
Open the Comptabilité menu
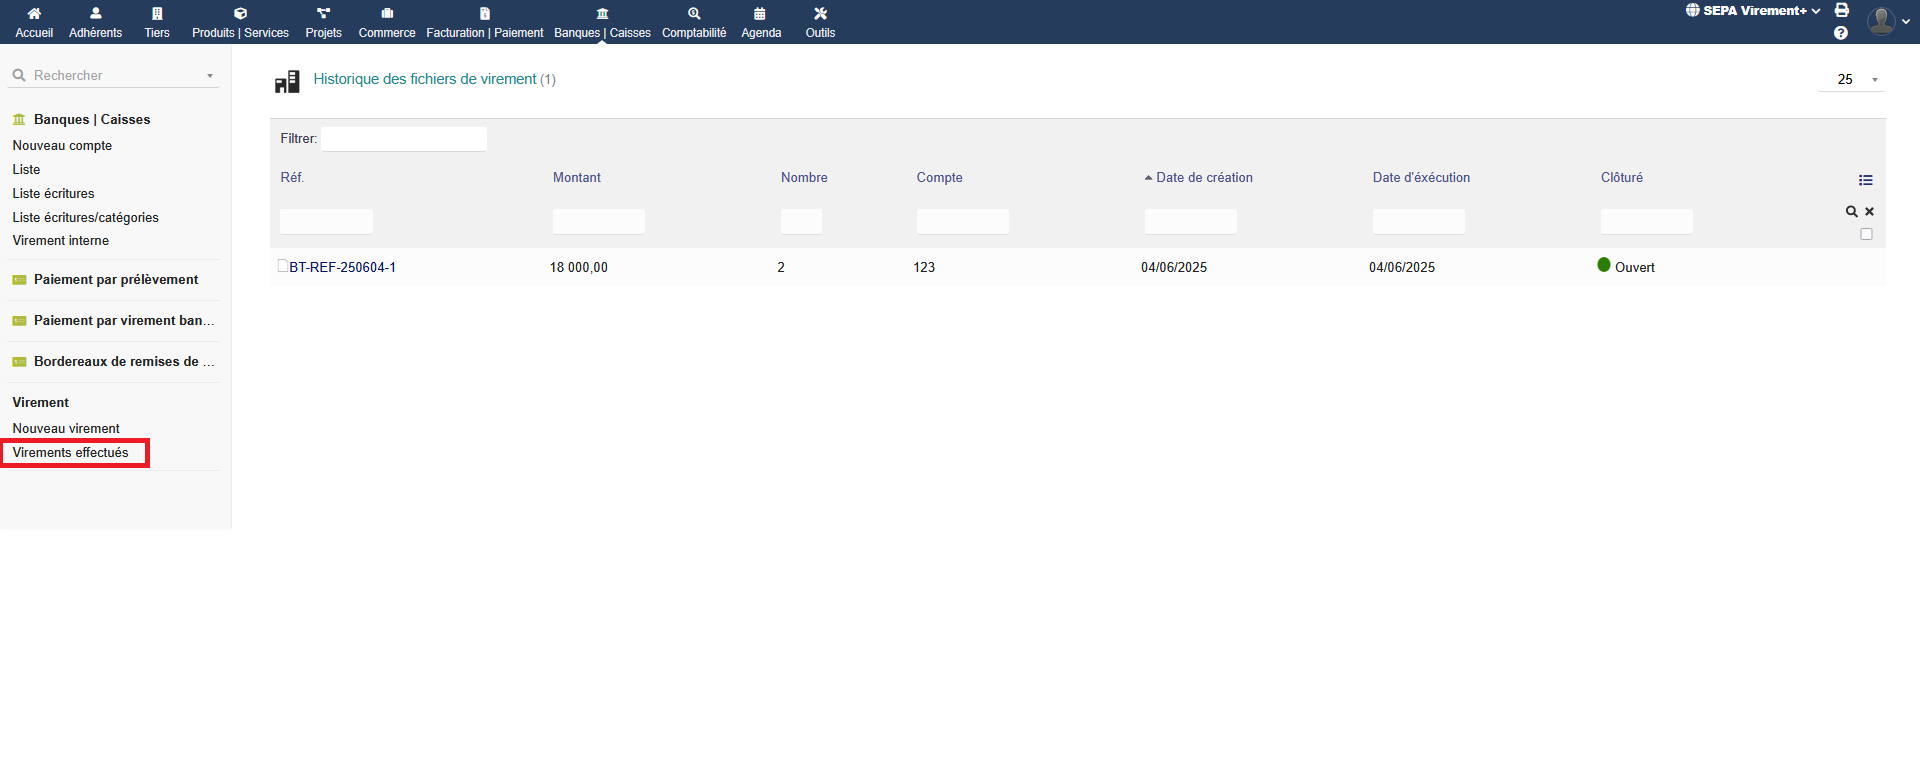694,22
